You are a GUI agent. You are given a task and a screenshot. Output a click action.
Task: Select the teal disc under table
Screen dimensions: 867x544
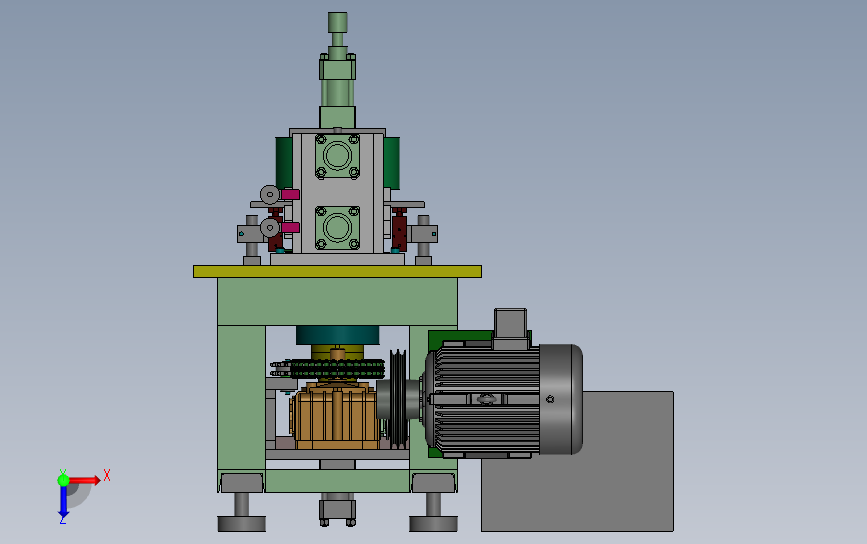[x=337, y=335]
